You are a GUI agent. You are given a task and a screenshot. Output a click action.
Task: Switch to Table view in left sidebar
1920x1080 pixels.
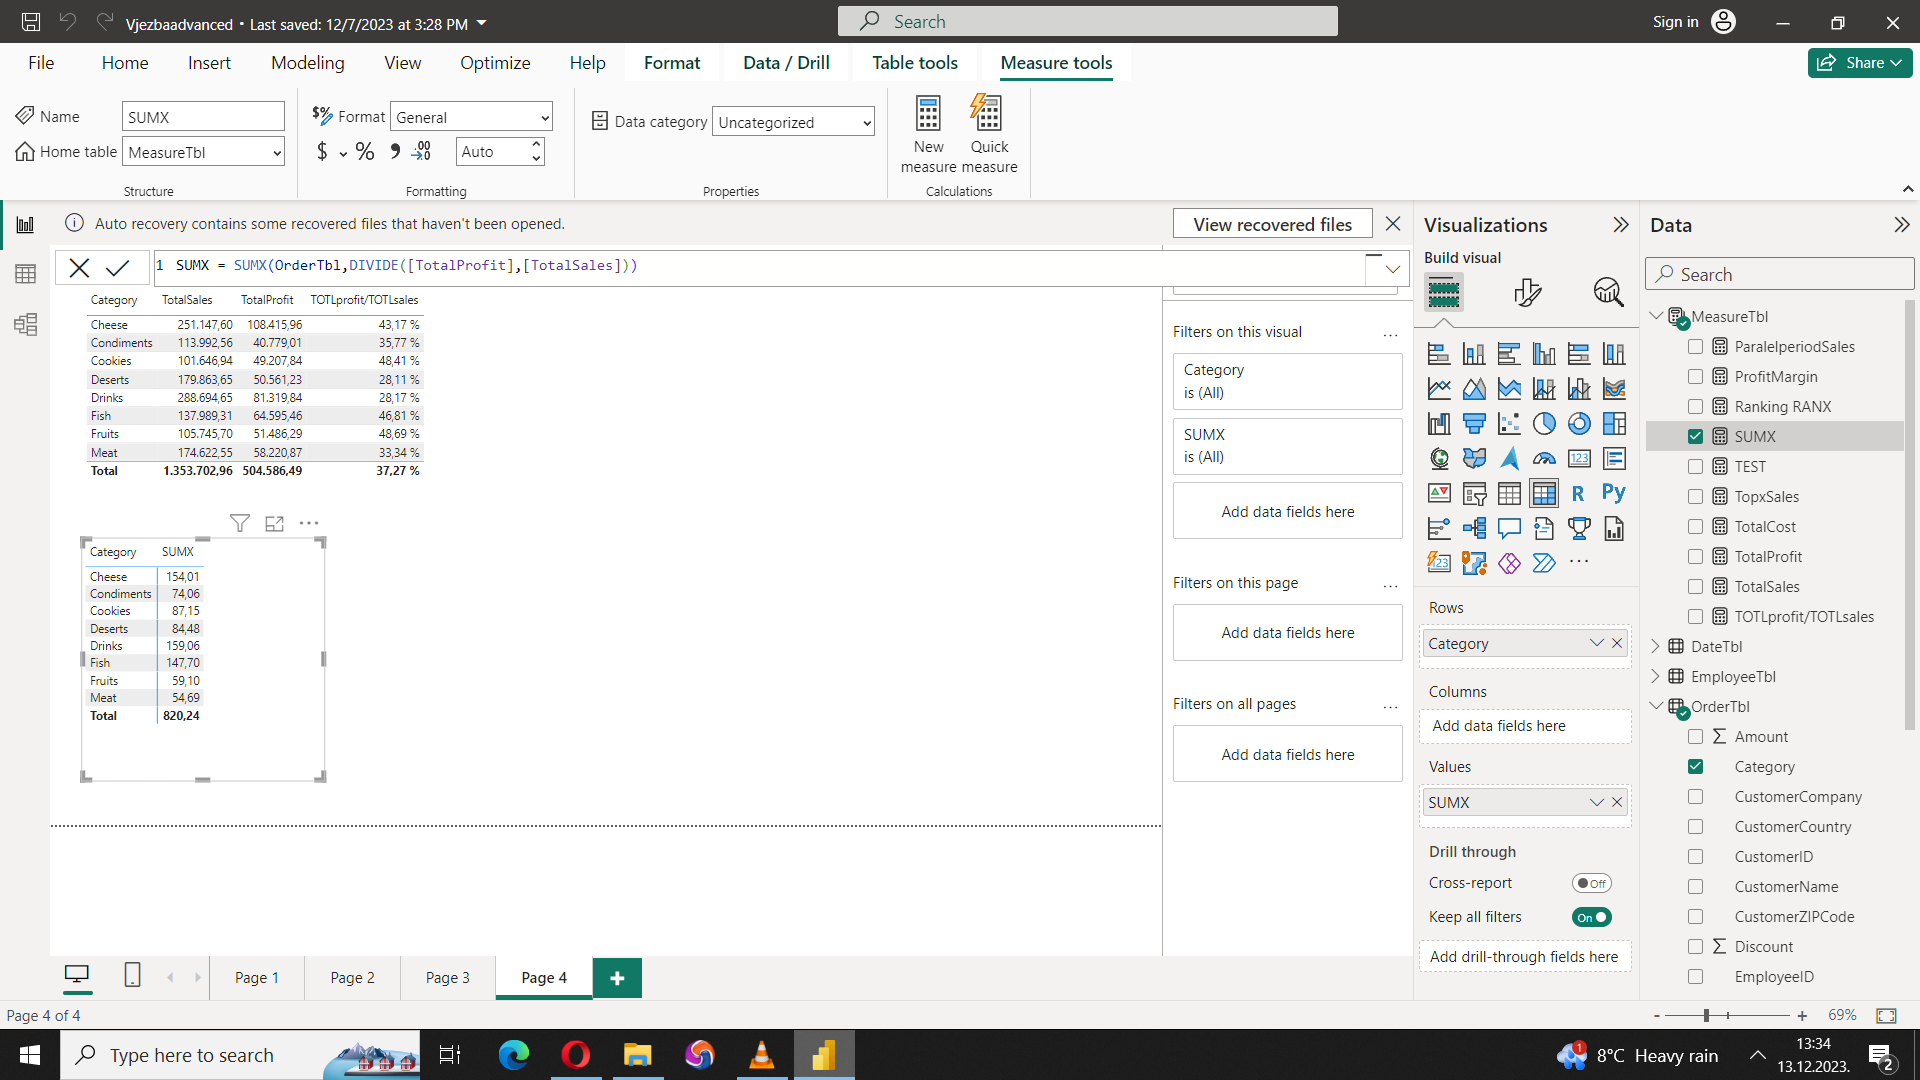pyautogui.click(x=25, y=274)
